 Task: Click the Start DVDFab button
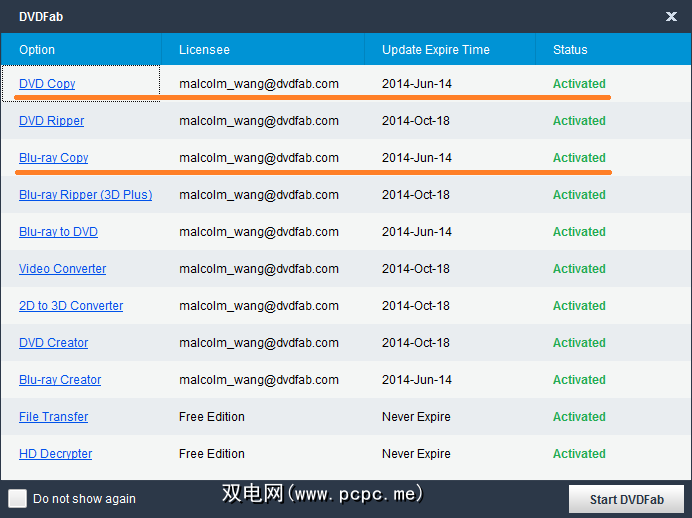coord(627,499)
